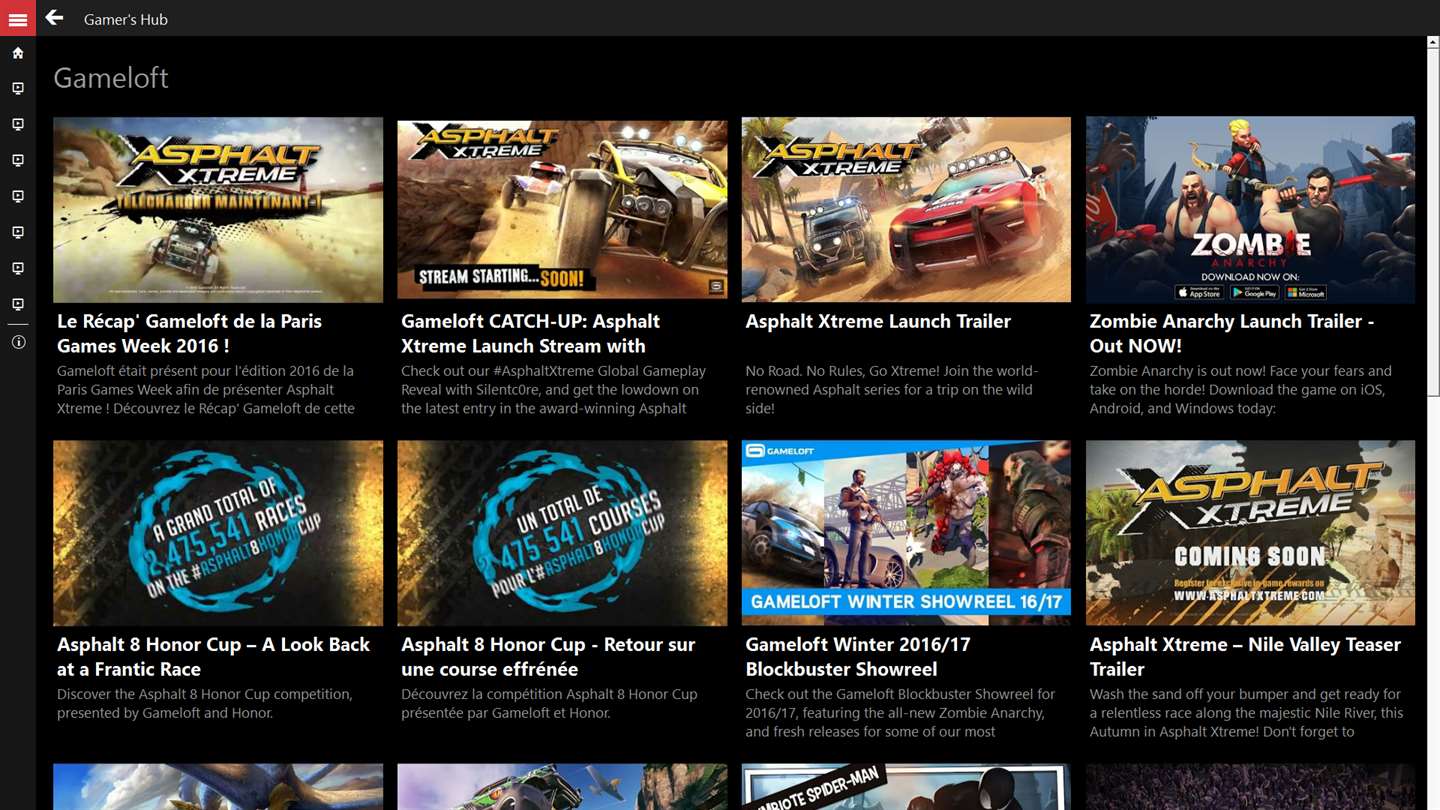The width and height of the screenshot is (1440, 810).
Task: Click the vertical scrollbar thumb
Action: 1433,221
